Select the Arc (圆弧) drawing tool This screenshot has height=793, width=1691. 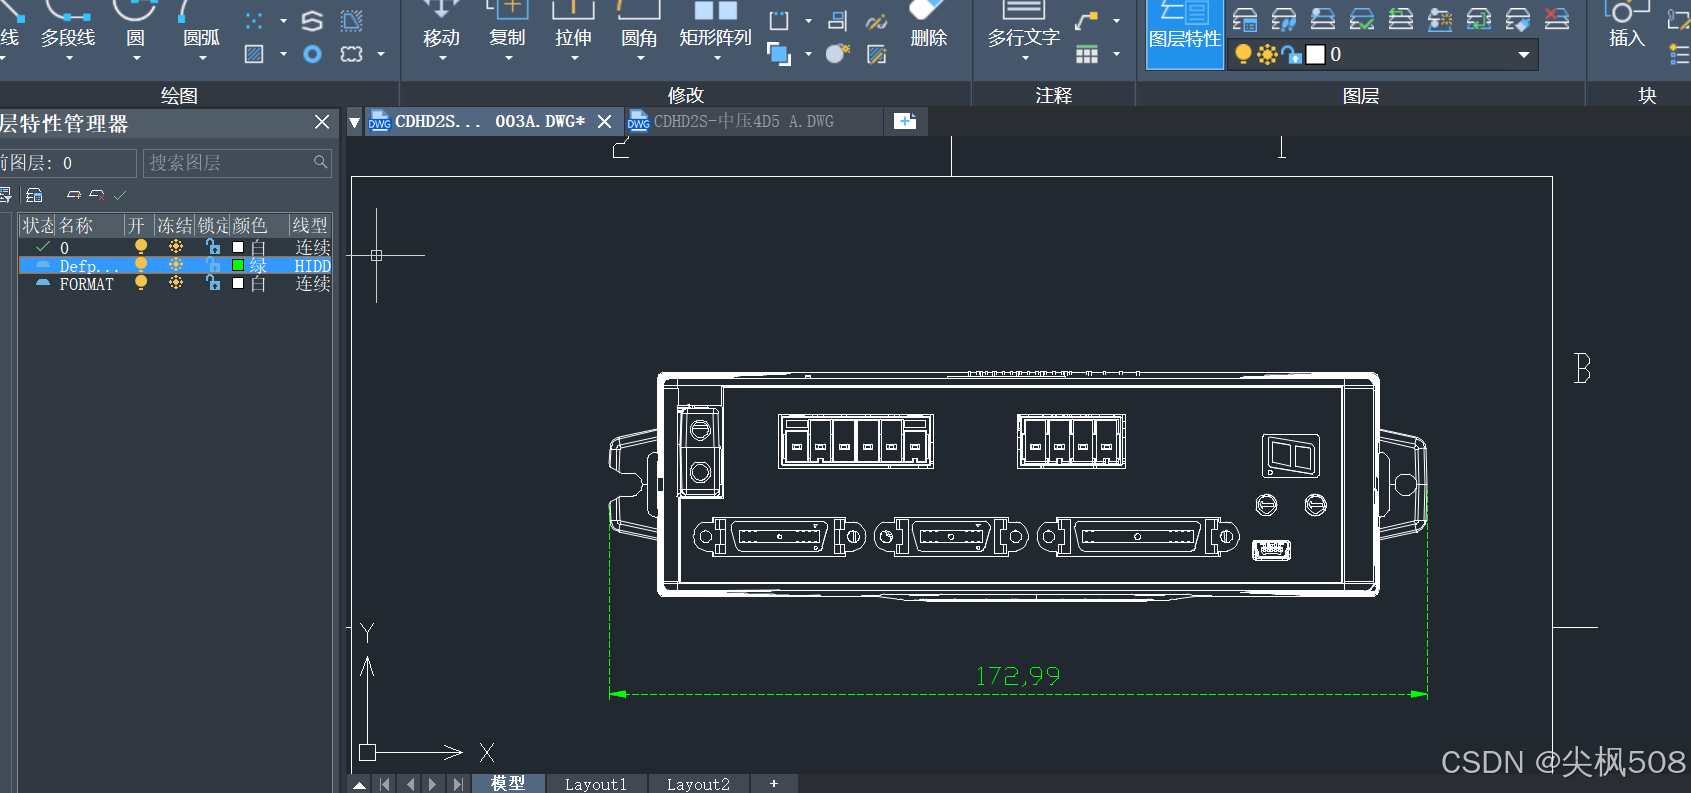click(201, 25)
